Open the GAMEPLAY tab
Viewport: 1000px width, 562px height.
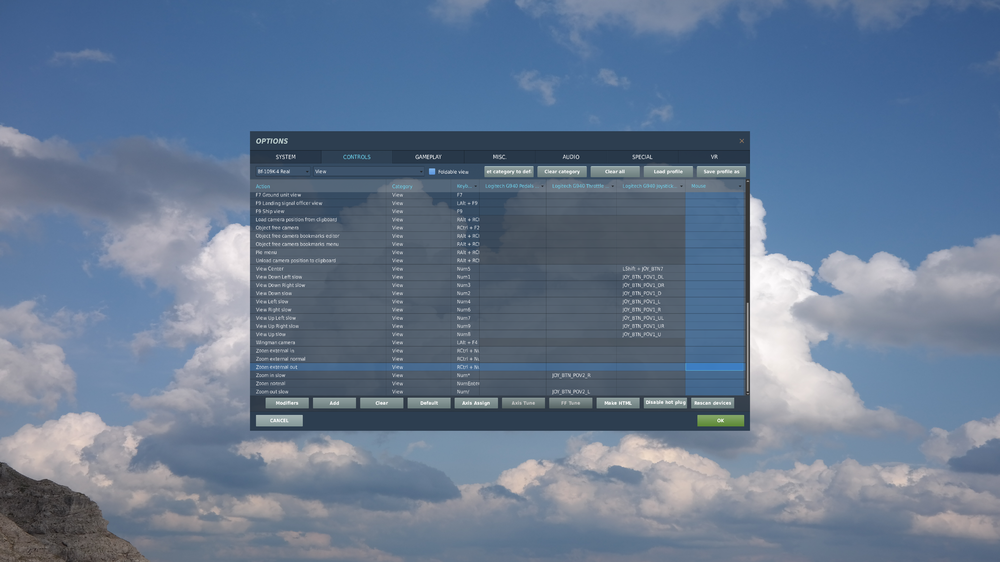(428, 157)
